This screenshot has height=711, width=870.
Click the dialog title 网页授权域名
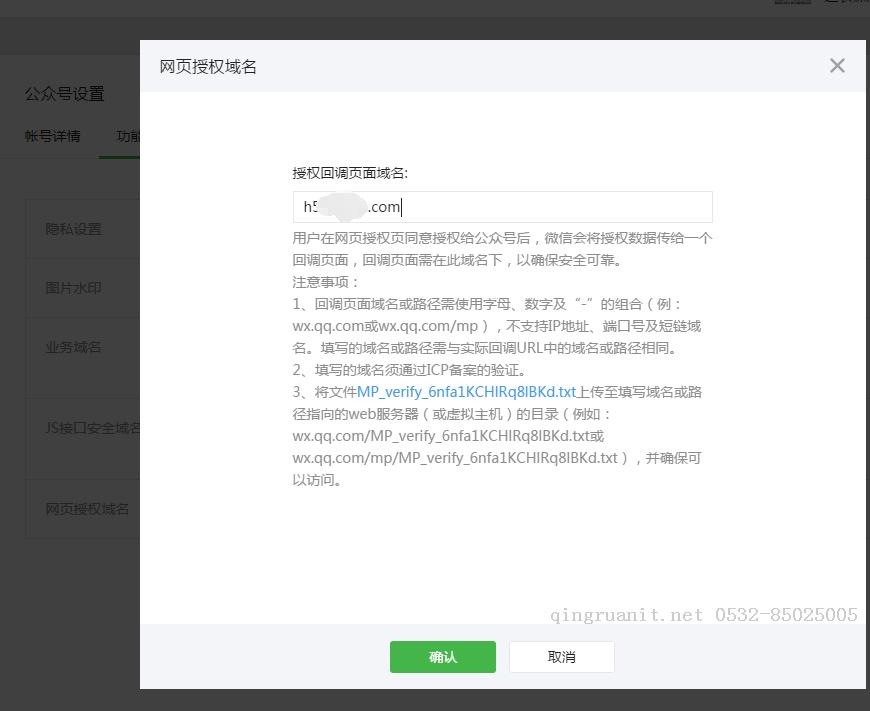(207, 66)
